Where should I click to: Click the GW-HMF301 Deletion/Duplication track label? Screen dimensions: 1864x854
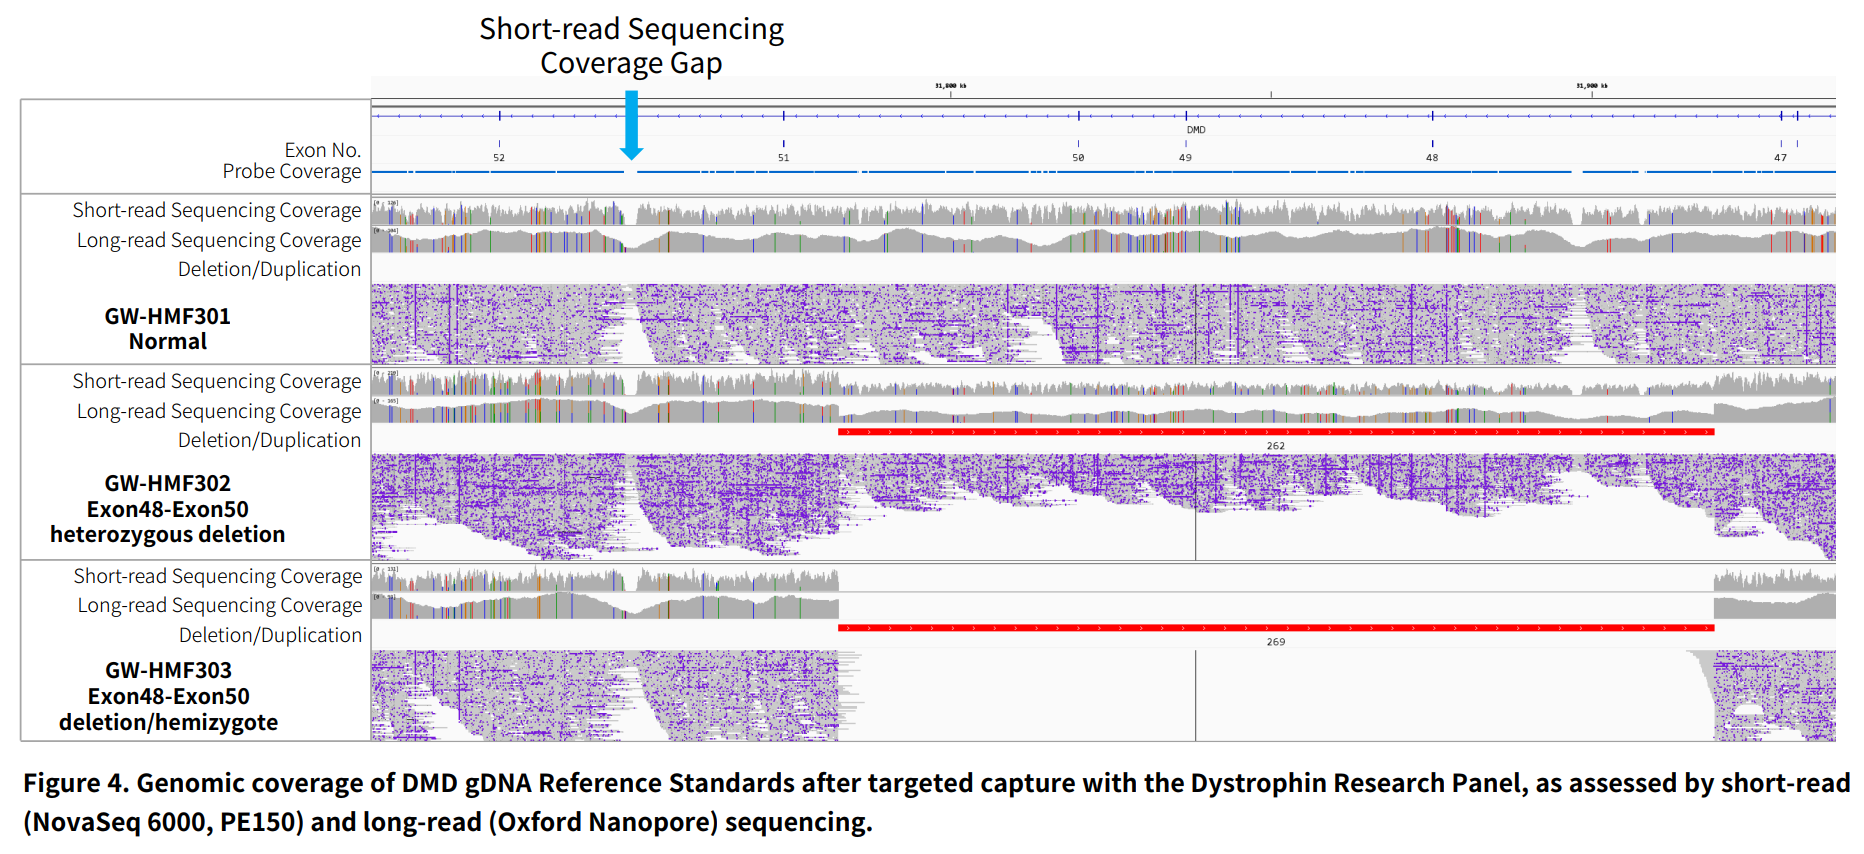point(269,270)
